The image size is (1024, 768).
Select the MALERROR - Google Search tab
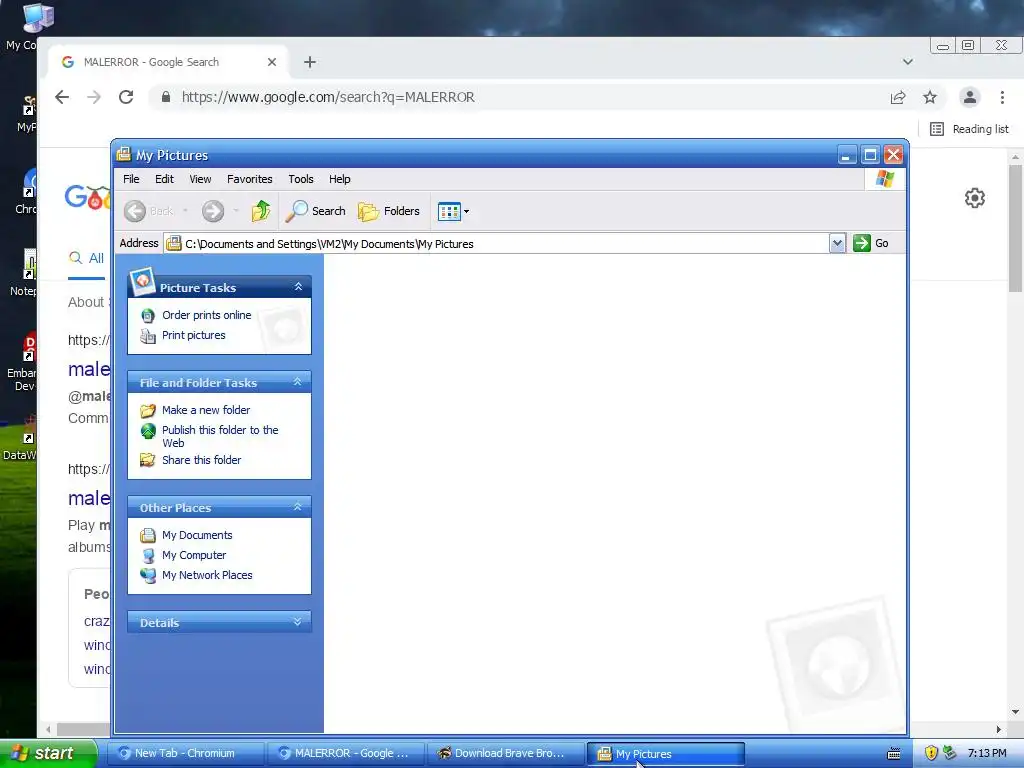pos(168,62)
